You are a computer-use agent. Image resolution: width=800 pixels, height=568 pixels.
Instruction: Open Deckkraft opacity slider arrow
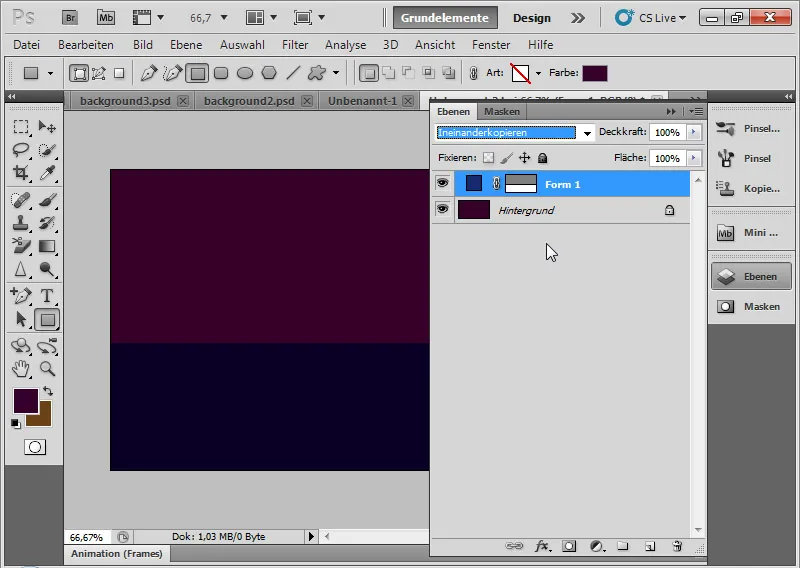pyautogui.click(x=693, y=132)
